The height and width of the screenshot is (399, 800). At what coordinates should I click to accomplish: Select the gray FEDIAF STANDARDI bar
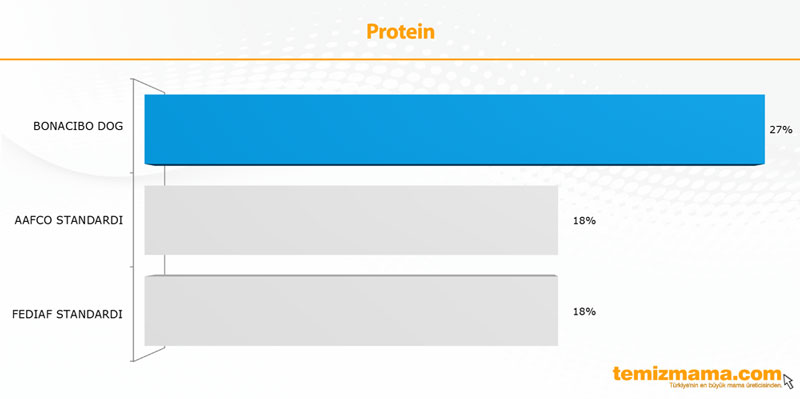[351, 311]
